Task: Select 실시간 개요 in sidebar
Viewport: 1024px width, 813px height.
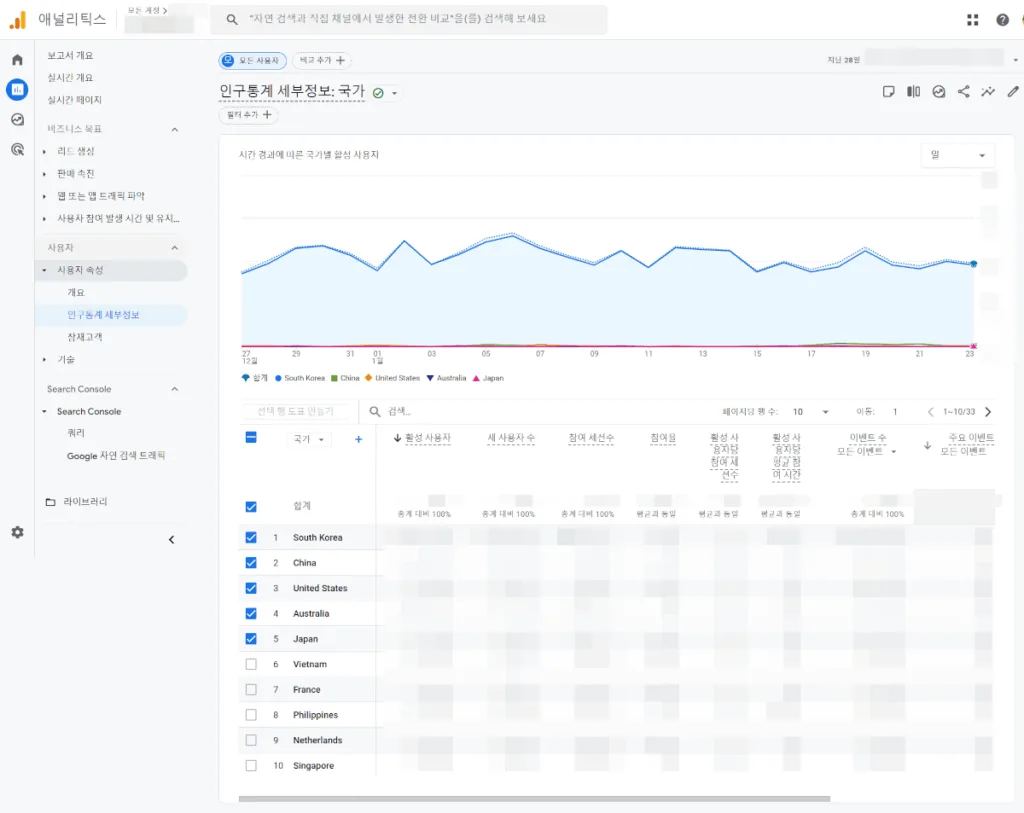Action: 70,78
